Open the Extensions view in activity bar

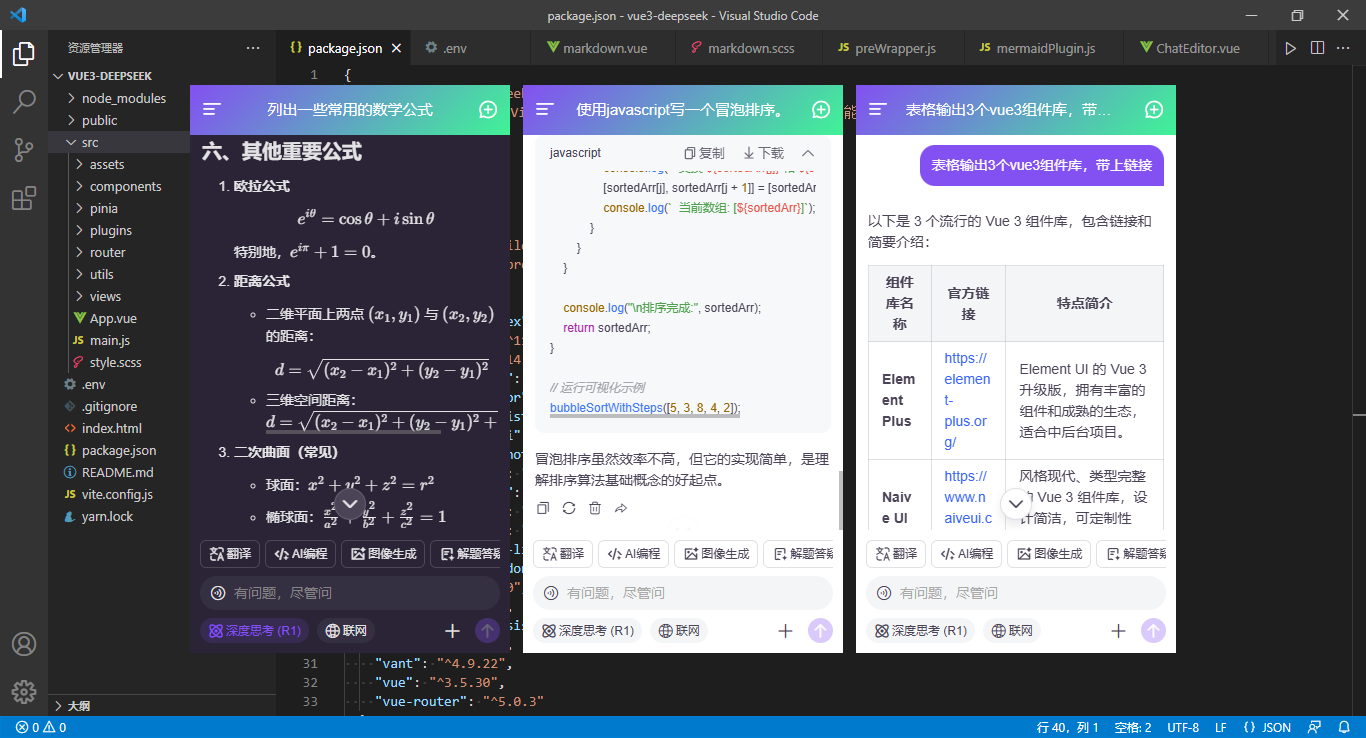(24, 199)
